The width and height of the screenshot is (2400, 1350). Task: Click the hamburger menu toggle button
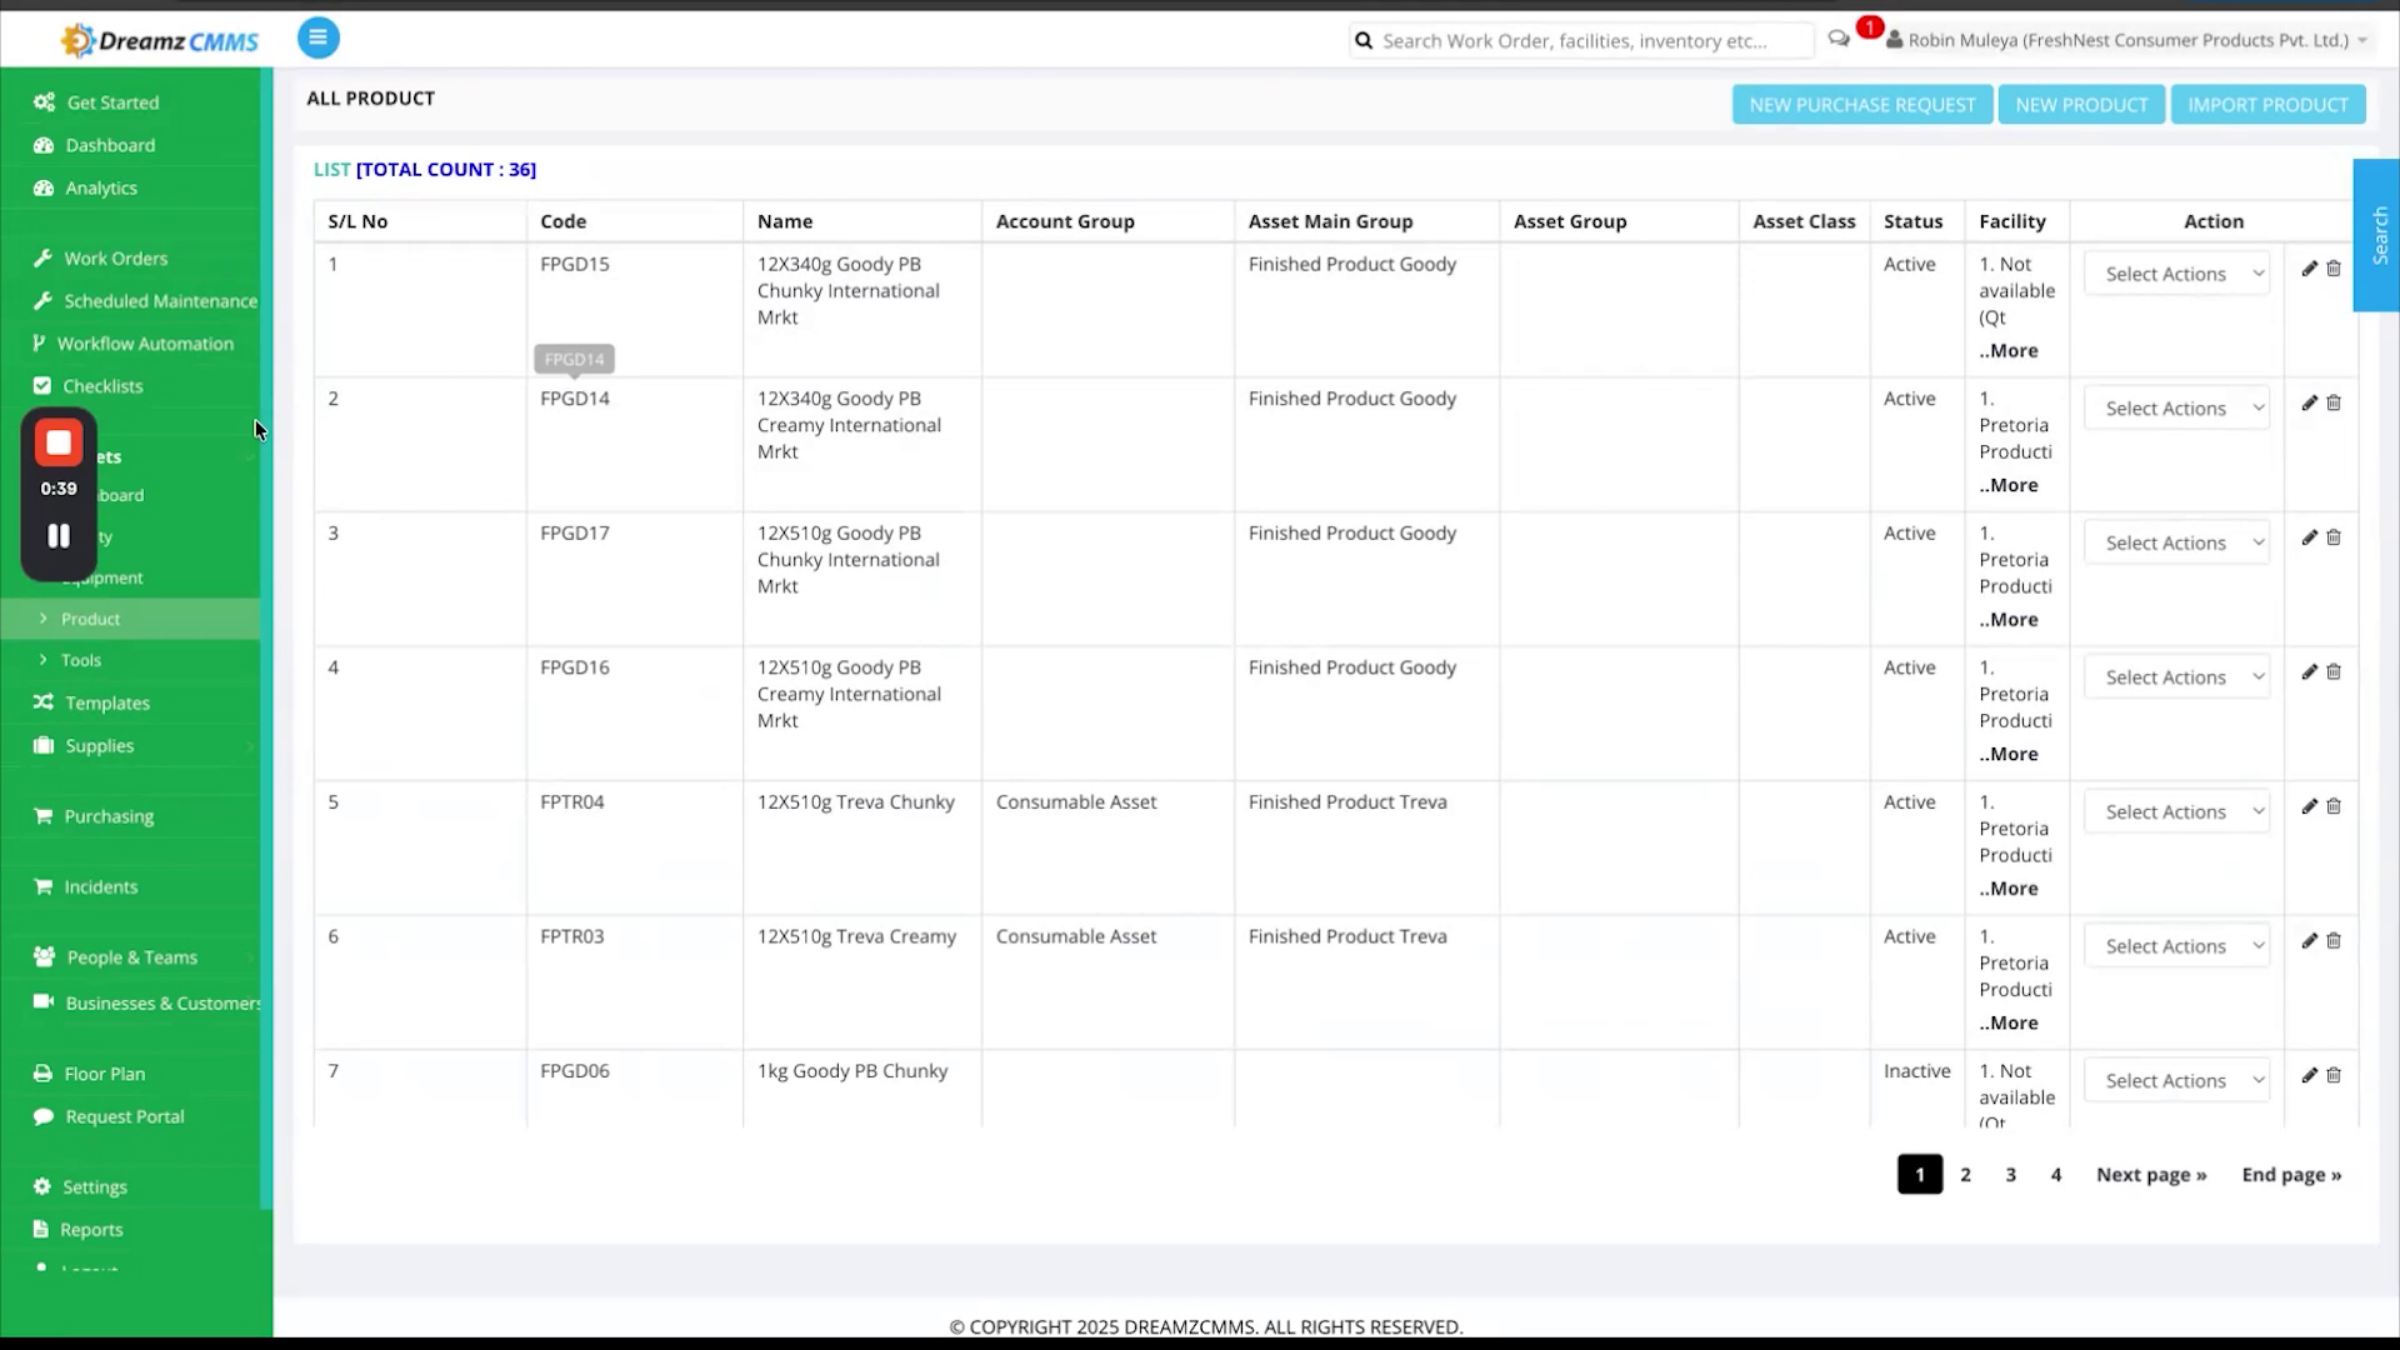click(x=318, y=38)
